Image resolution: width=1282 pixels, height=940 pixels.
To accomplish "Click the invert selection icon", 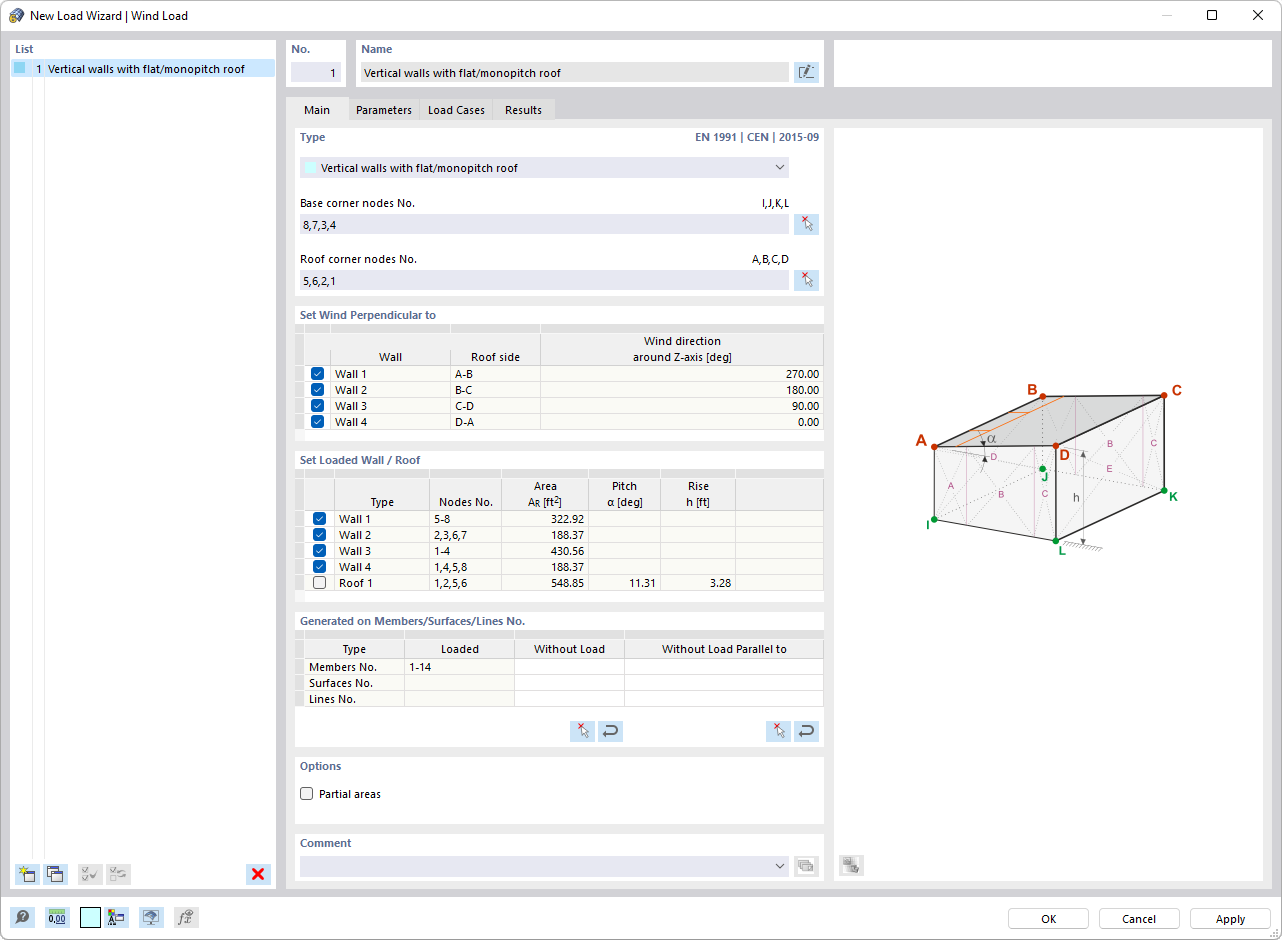I will 118,874.
